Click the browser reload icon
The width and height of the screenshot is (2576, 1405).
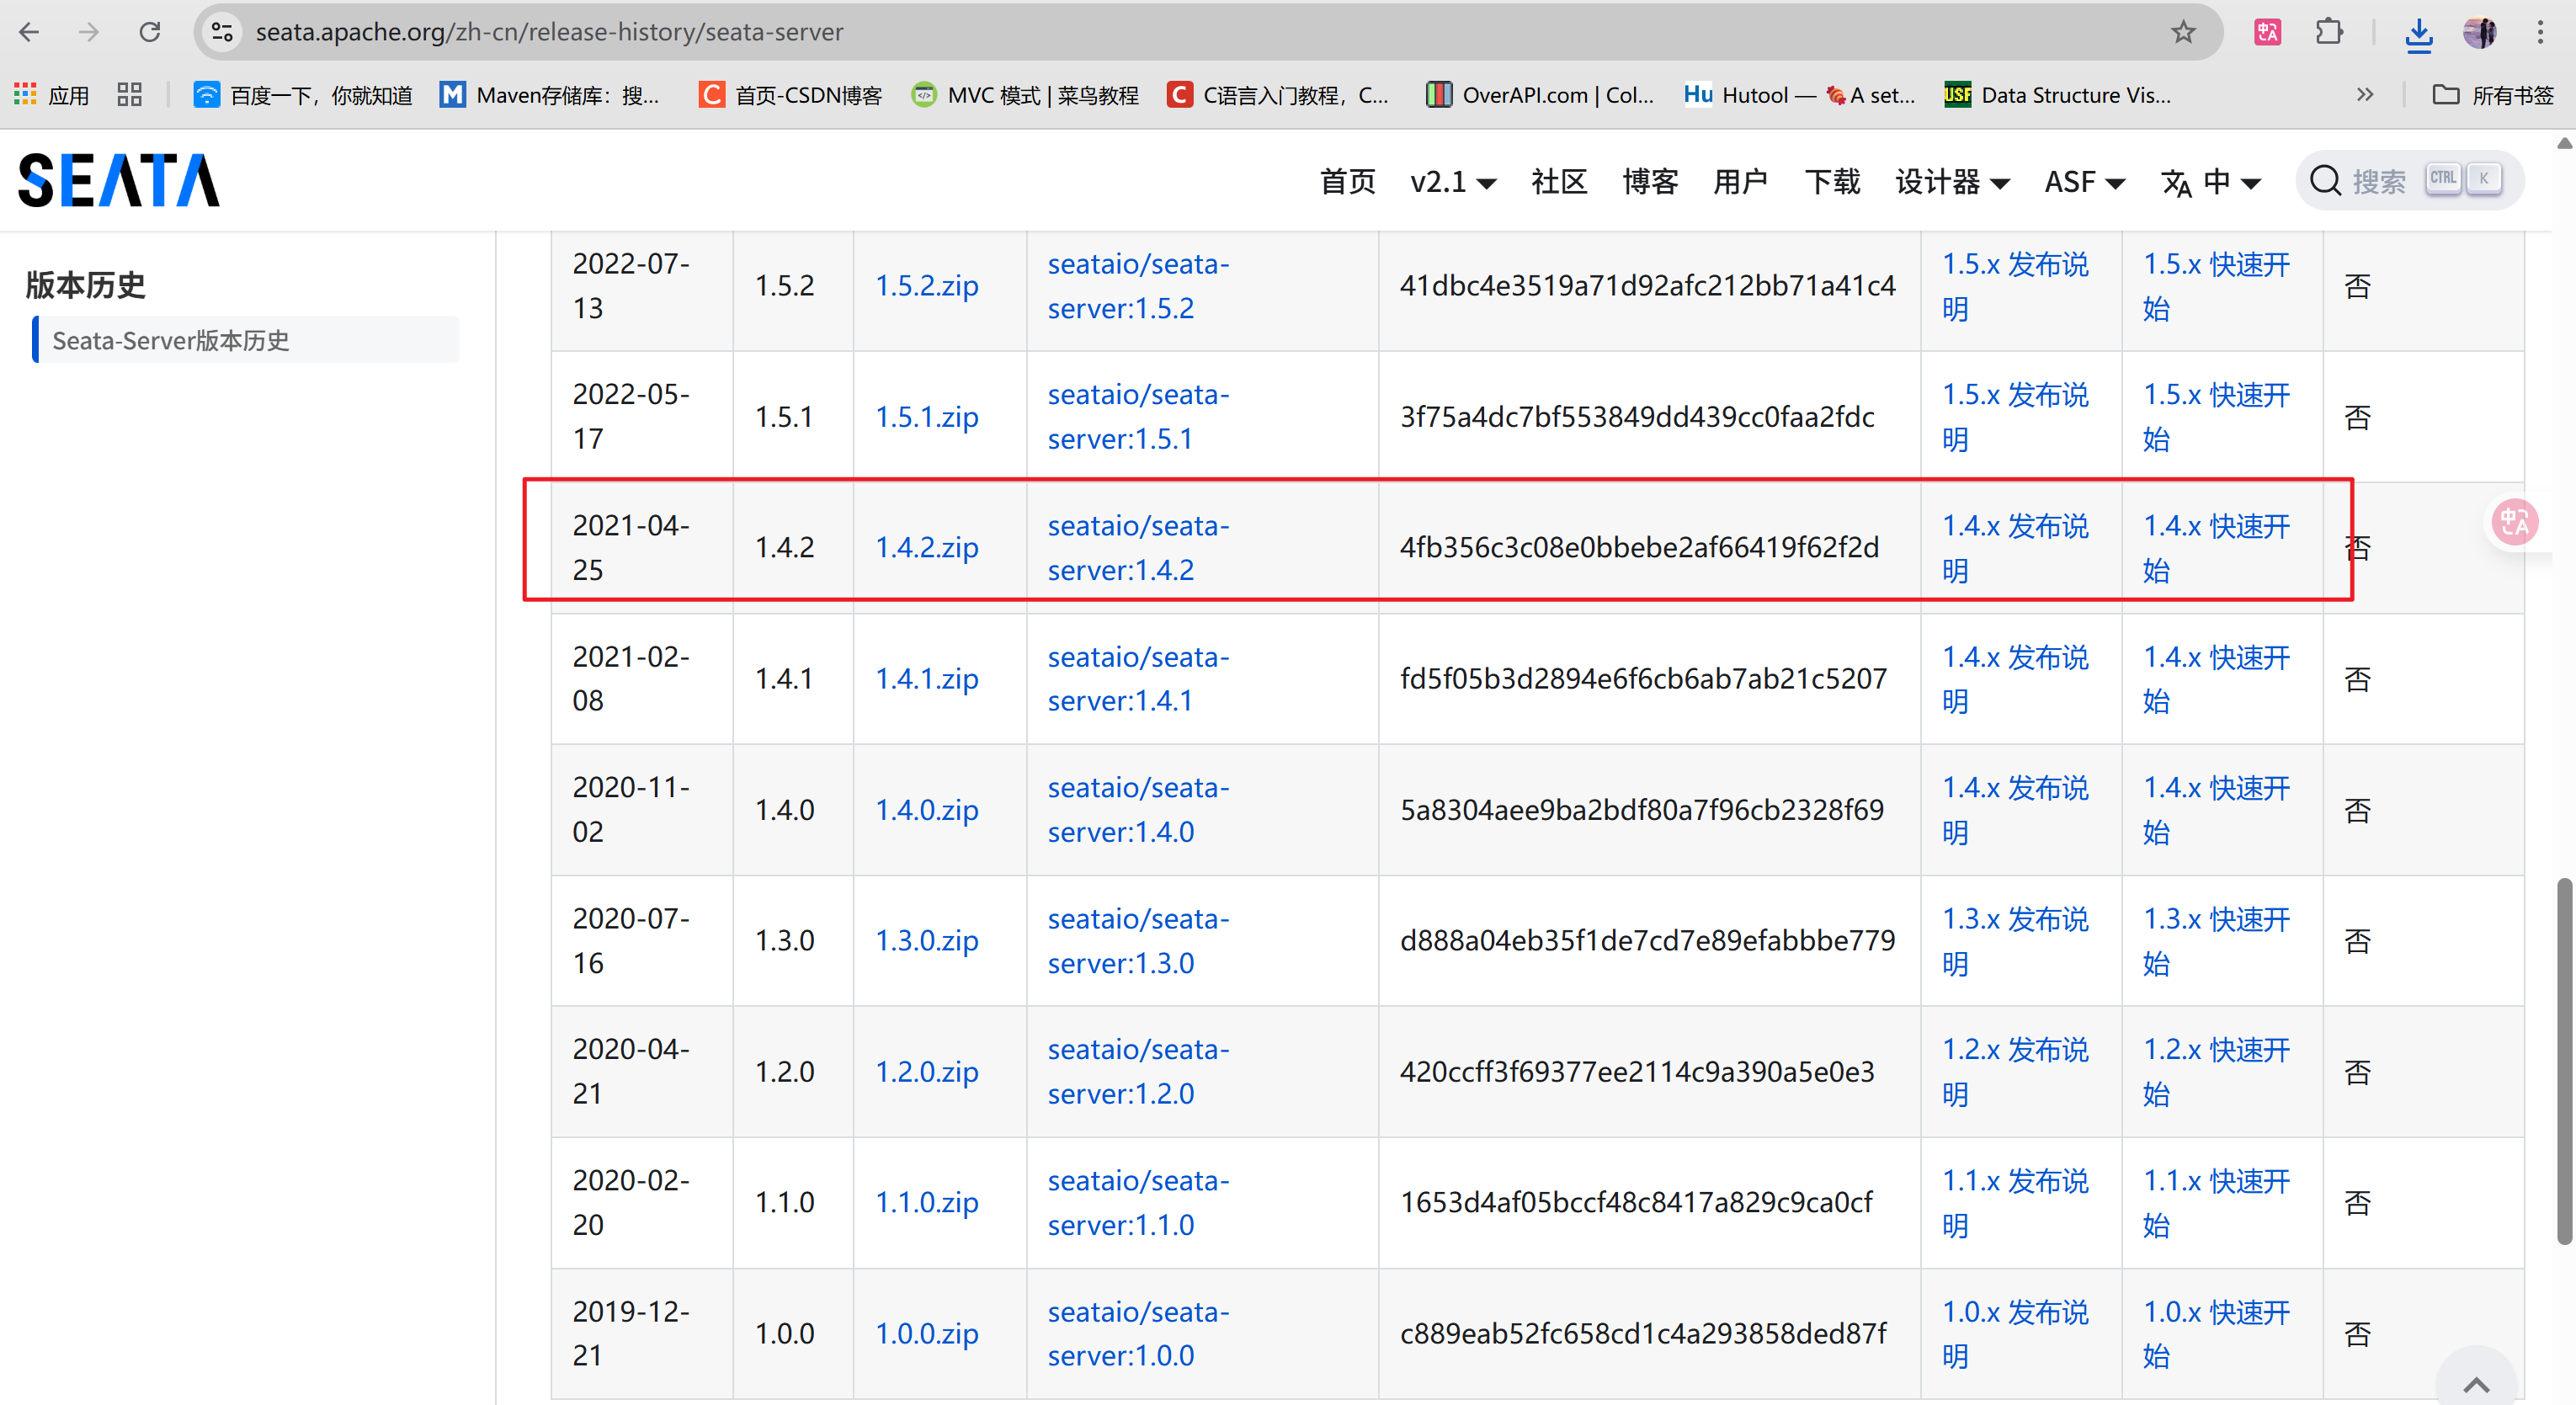[150, 32]
